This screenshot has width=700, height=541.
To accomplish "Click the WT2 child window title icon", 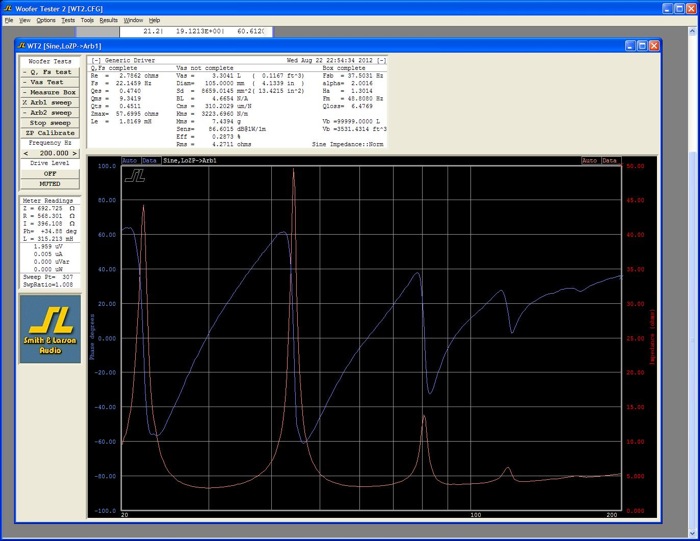I will coord(21,46).
